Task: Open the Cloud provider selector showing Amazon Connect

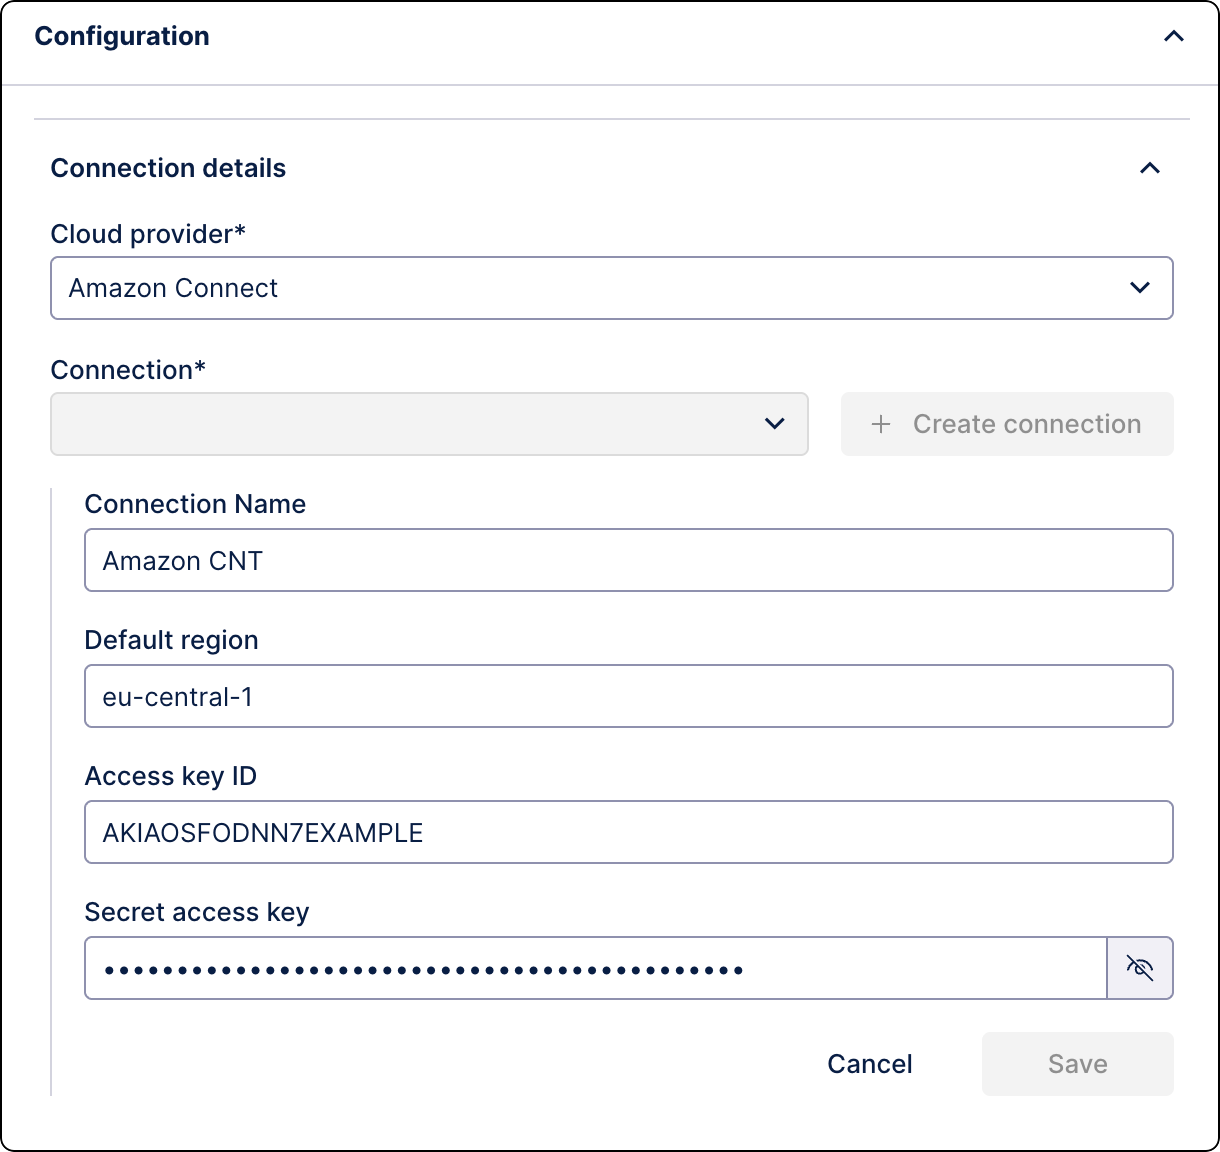Action: 612,288
